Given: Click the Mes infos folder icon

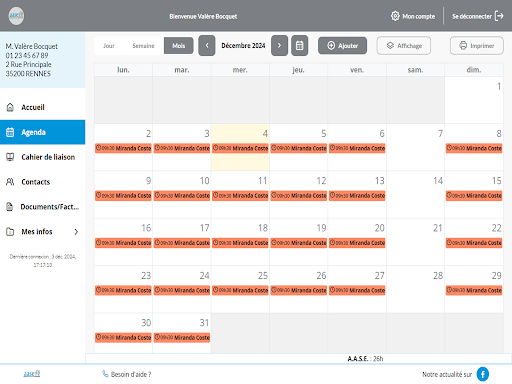Looking at the screenshot, I should (10, 231).
